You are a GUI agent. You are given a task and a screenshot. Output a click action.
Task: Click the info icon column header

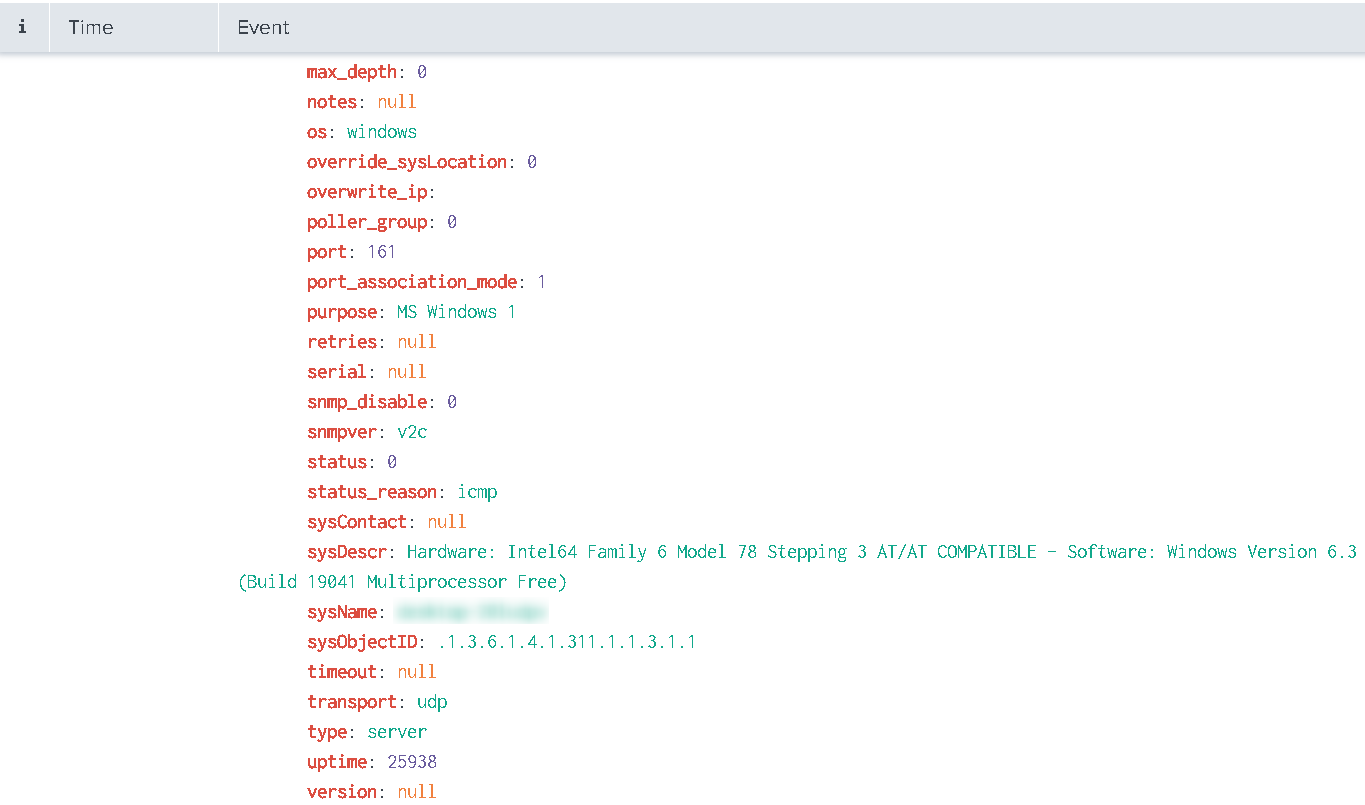[22, 27]
